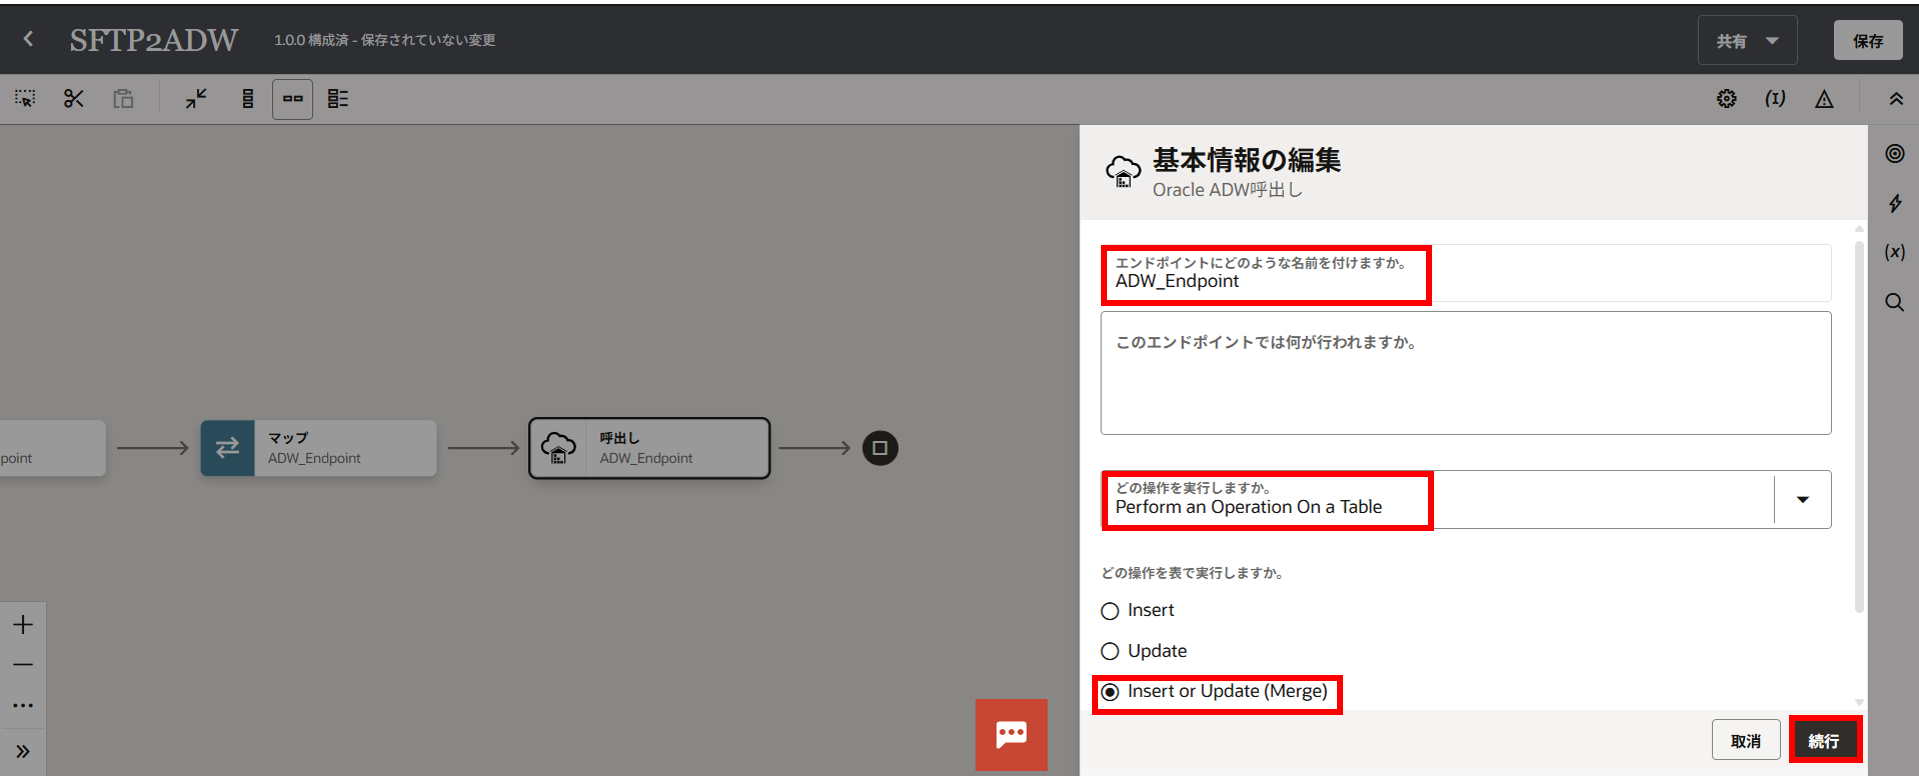The image size is (1919, 776).
Task: Click the partially visible node left of Map
Action: pyautogui.click(x=52, y=448)
